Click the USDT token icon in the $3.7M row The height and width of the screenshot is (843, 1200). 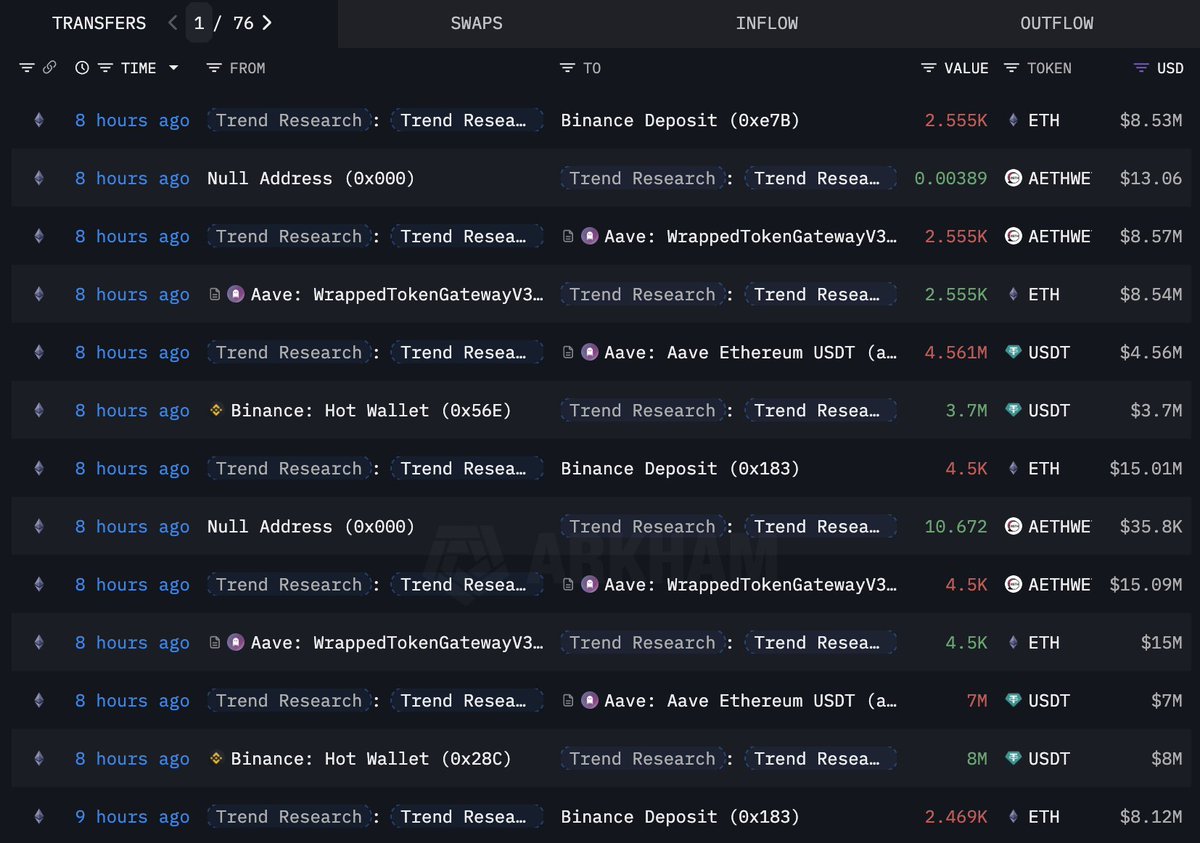click(1013, 410)
